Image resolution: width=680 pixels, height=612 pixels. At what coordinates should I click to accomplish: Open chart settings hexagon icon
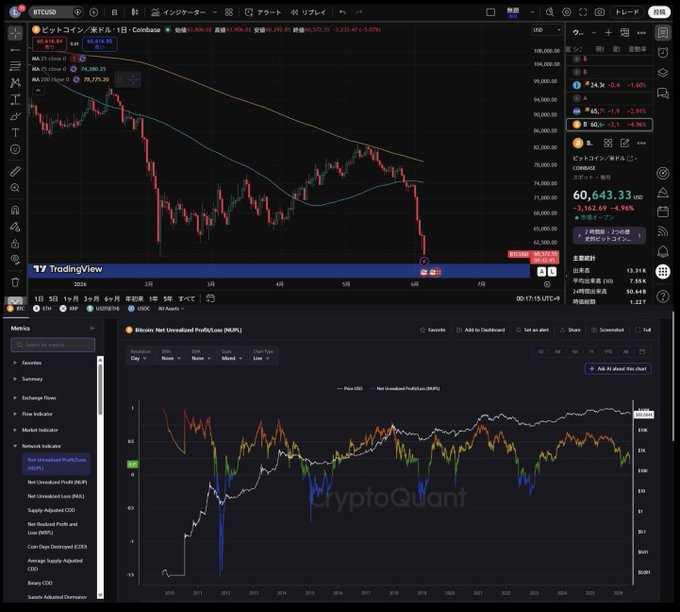coord(566,12)
